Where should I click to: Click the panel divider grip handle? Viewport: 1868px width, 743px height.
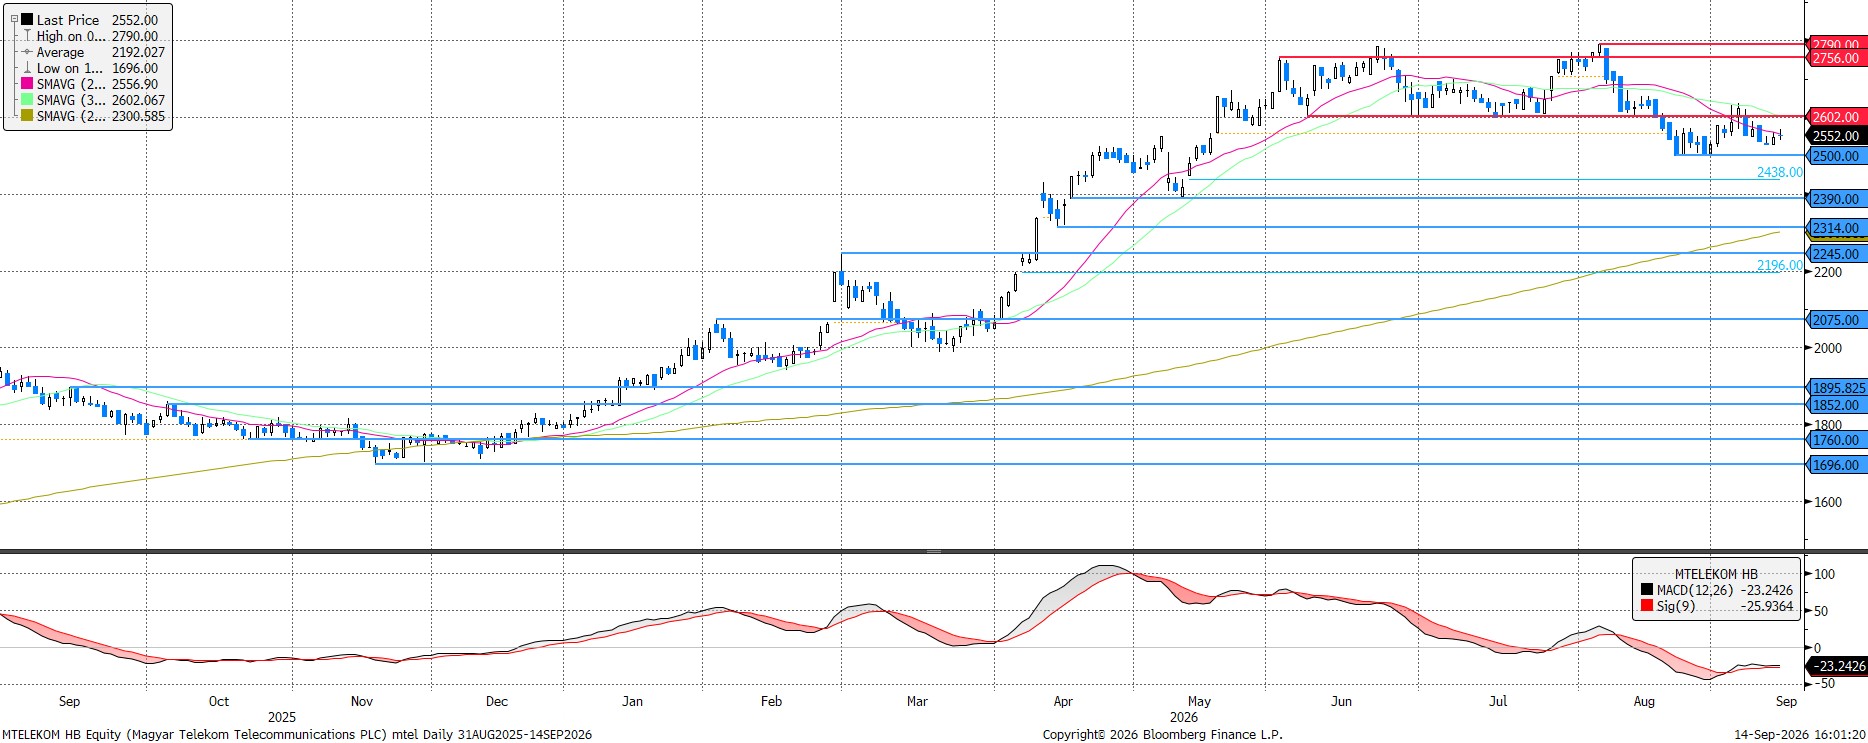pyautogui.click(x=934, y=551)
